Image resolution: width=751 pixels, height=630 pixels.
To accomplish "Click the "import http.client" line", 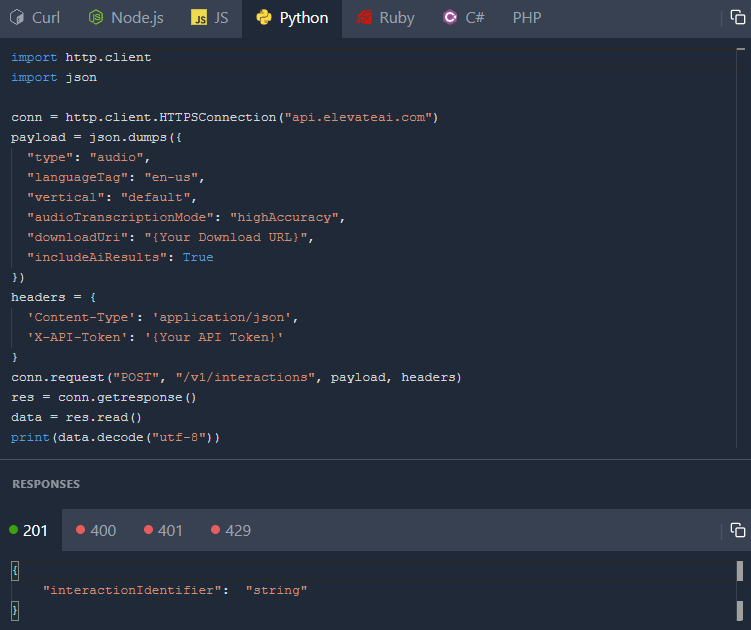I will coord(81,57).
